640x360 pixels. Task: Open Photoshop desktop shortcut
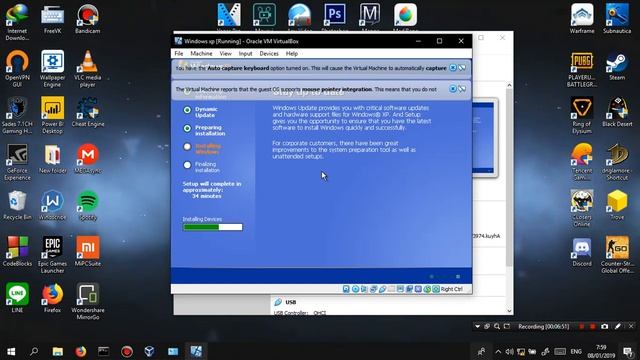coord(335,17)
